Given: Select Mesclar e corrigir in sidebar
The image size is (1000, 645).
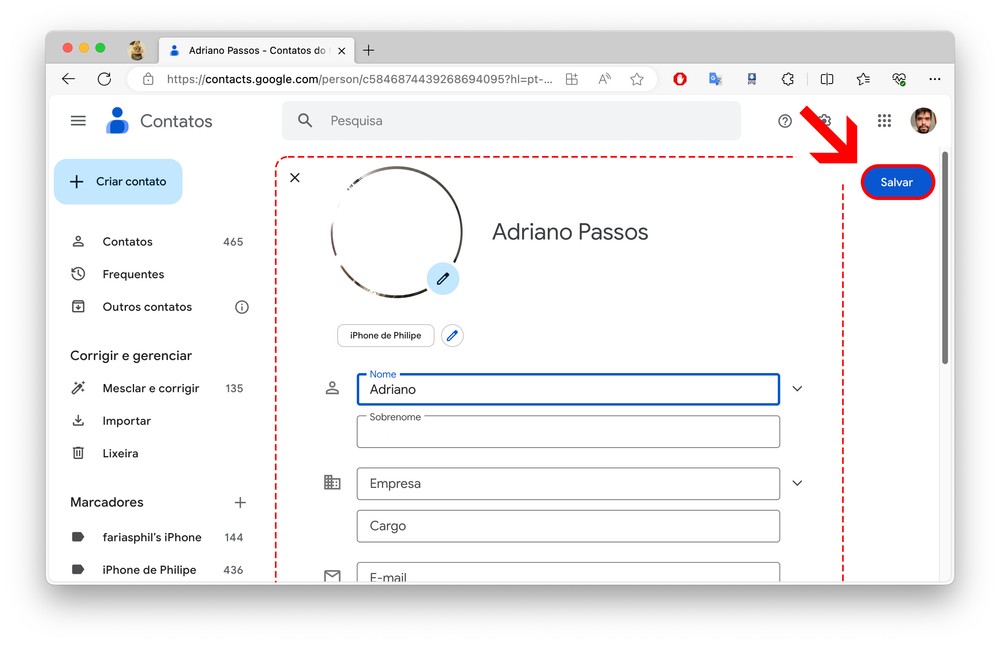Looking at the screenshot, I should [150, 388].
